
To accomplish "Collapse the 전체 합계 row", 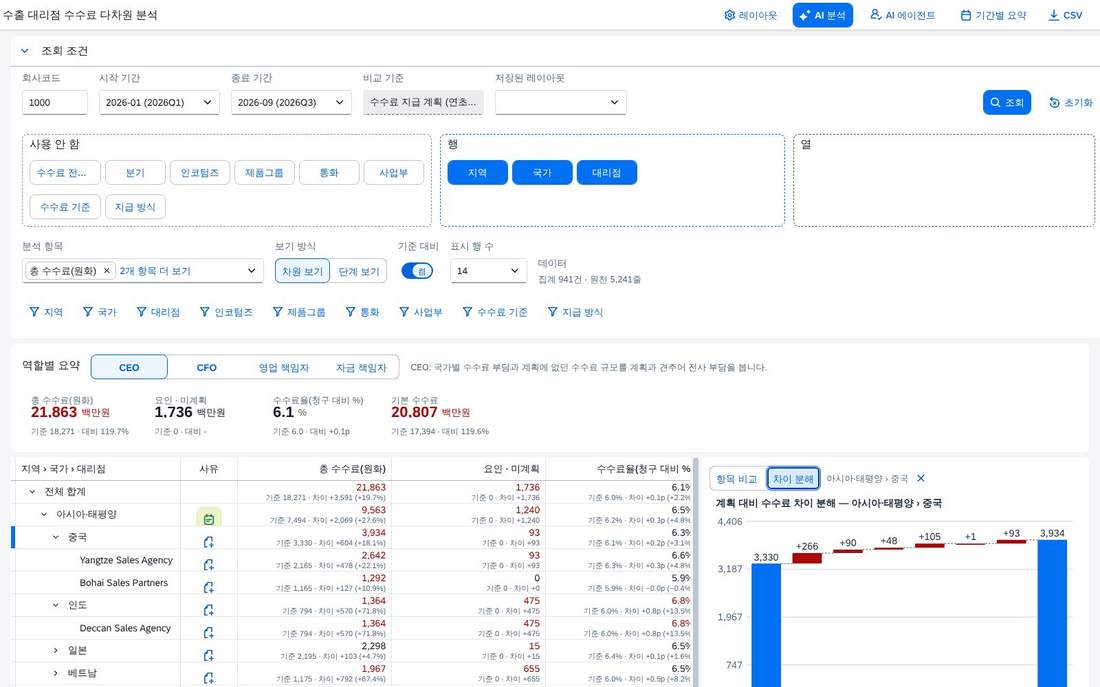I will pos(32,491).
